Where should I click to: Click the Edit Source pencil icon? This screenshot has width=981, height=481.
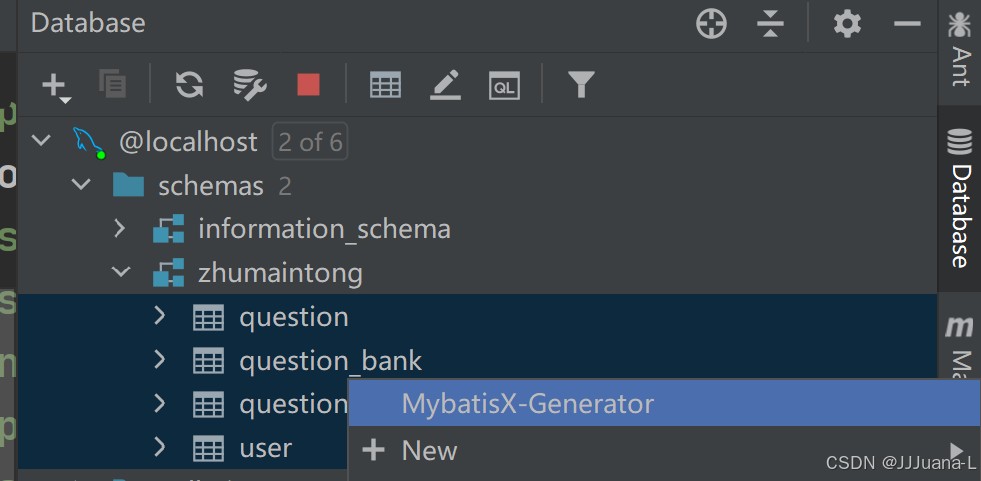(445, 85)
